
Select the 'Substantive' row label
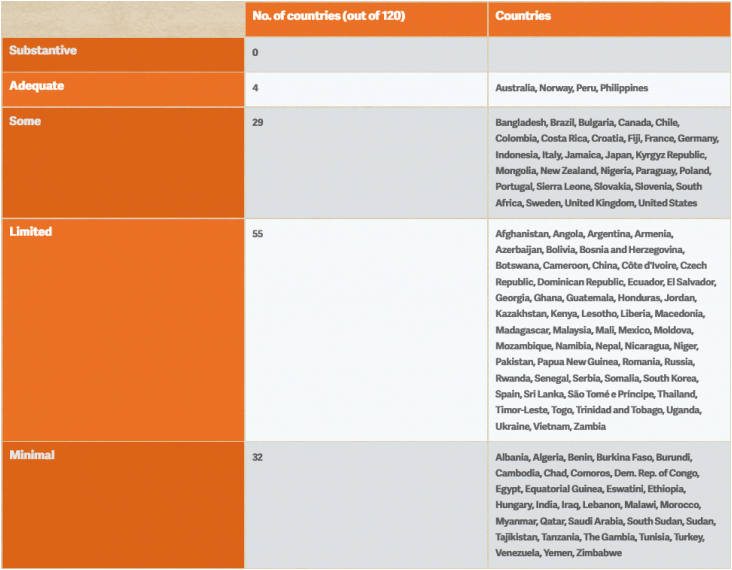(43, 50)
